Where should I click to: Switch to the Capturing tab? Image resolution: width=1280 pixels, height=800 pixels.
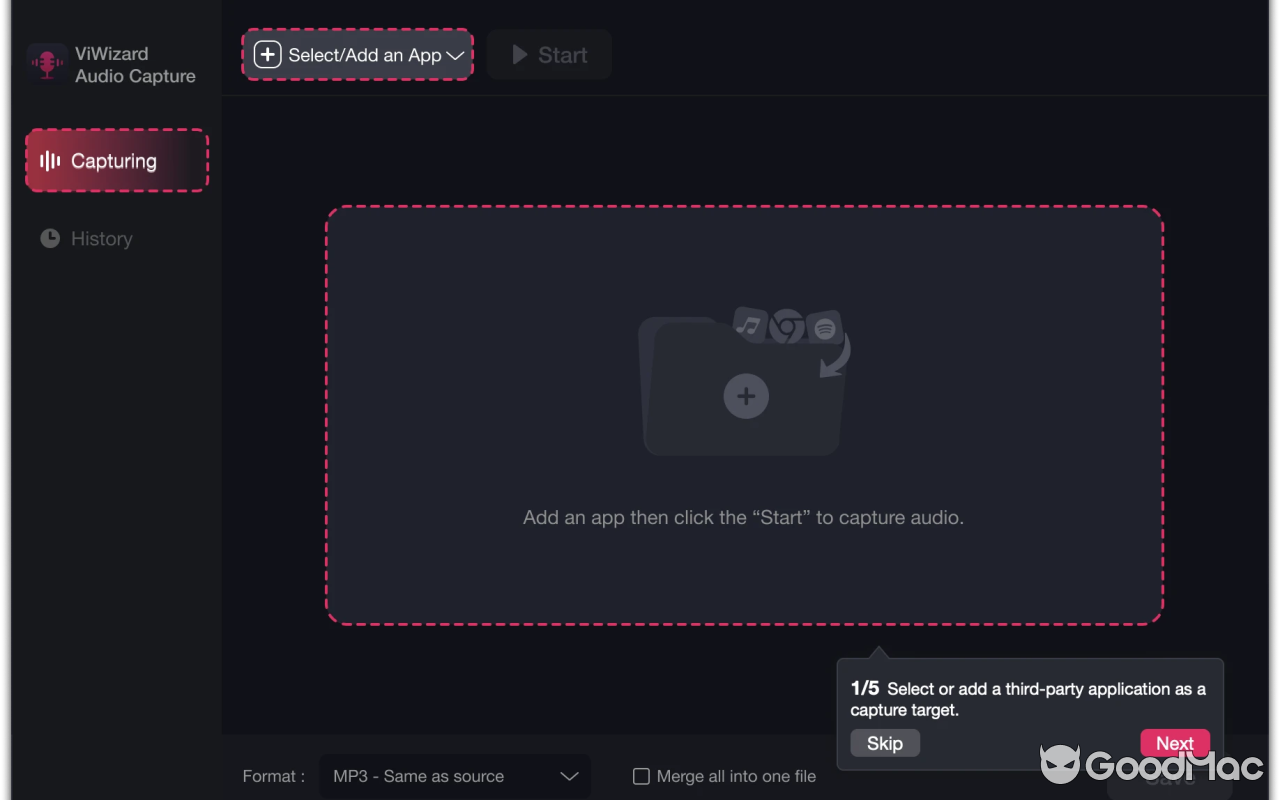114,160
